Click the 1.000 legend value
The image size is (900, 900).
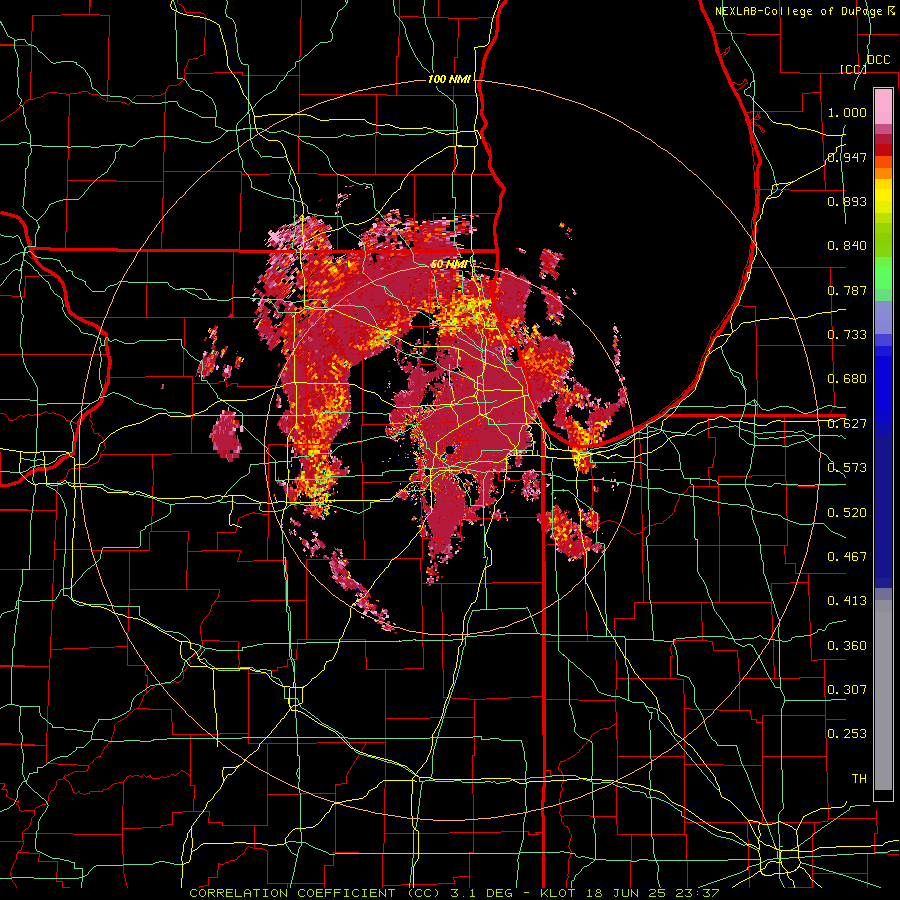pos(847,112)
